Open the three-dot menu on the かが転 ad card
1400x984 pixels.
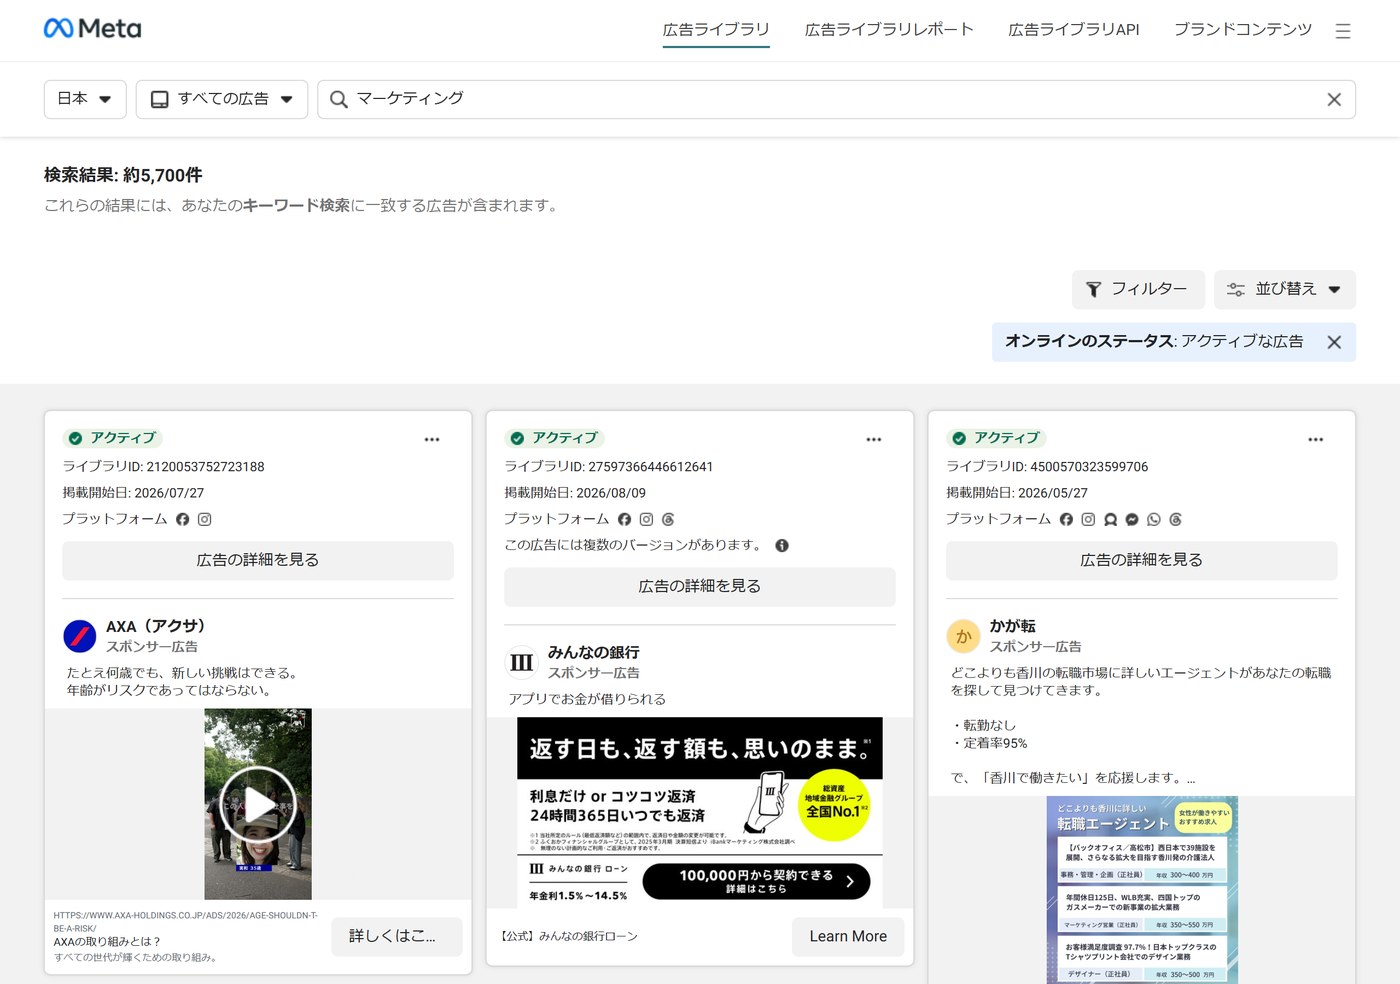click(1316, 439)
